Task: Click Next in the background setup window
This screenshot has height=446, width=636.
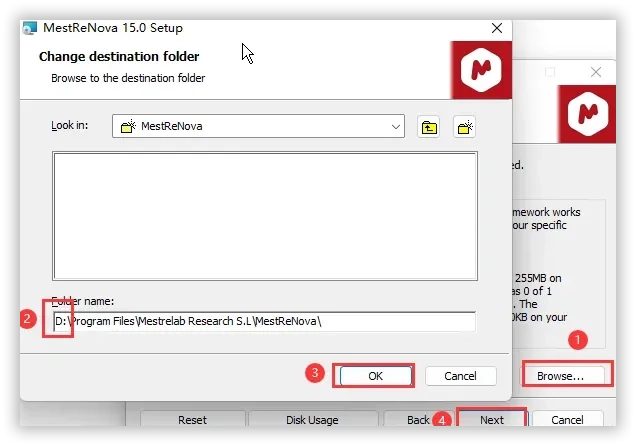Action: pyautogui.click(x=492, y=419)
